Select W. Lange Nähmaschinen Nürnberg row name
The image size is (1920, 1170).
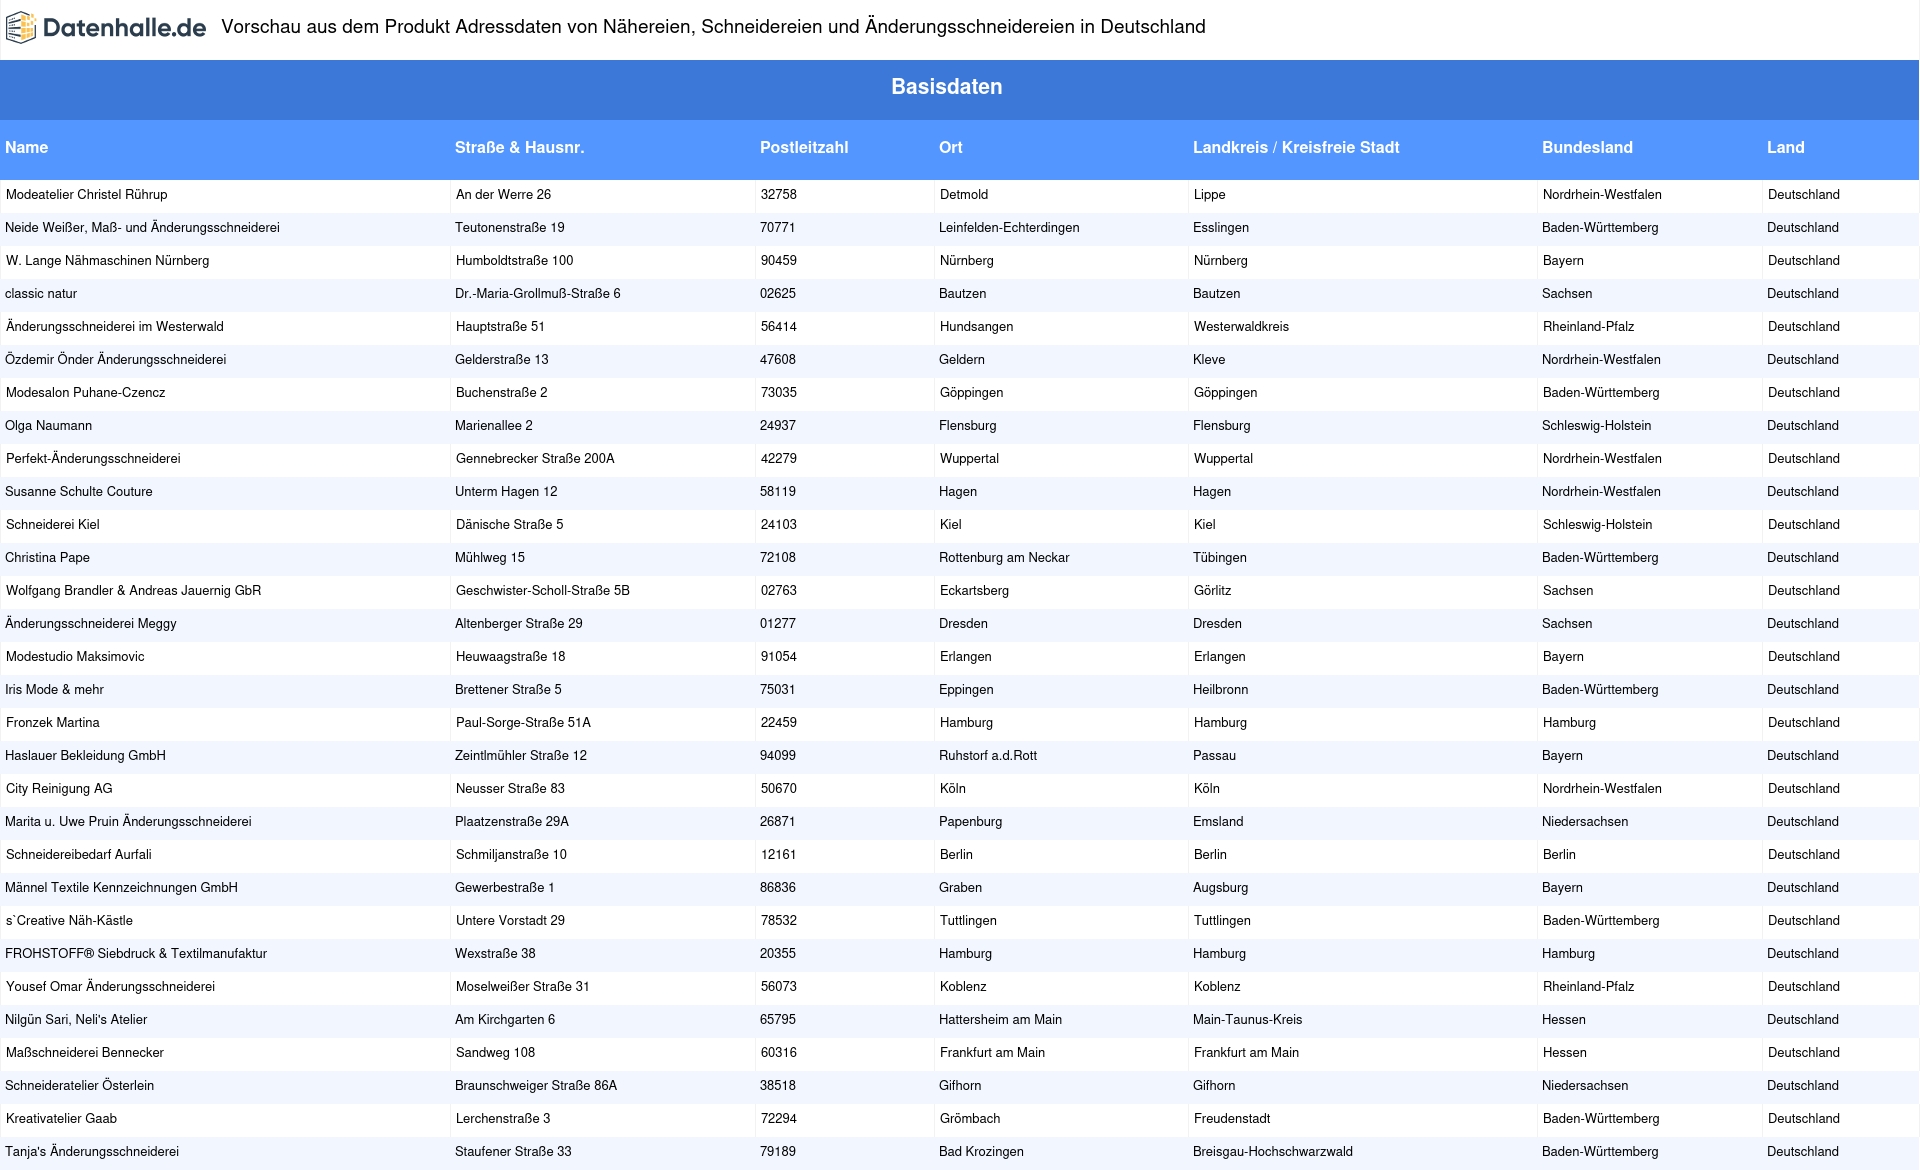coord(108,260)
